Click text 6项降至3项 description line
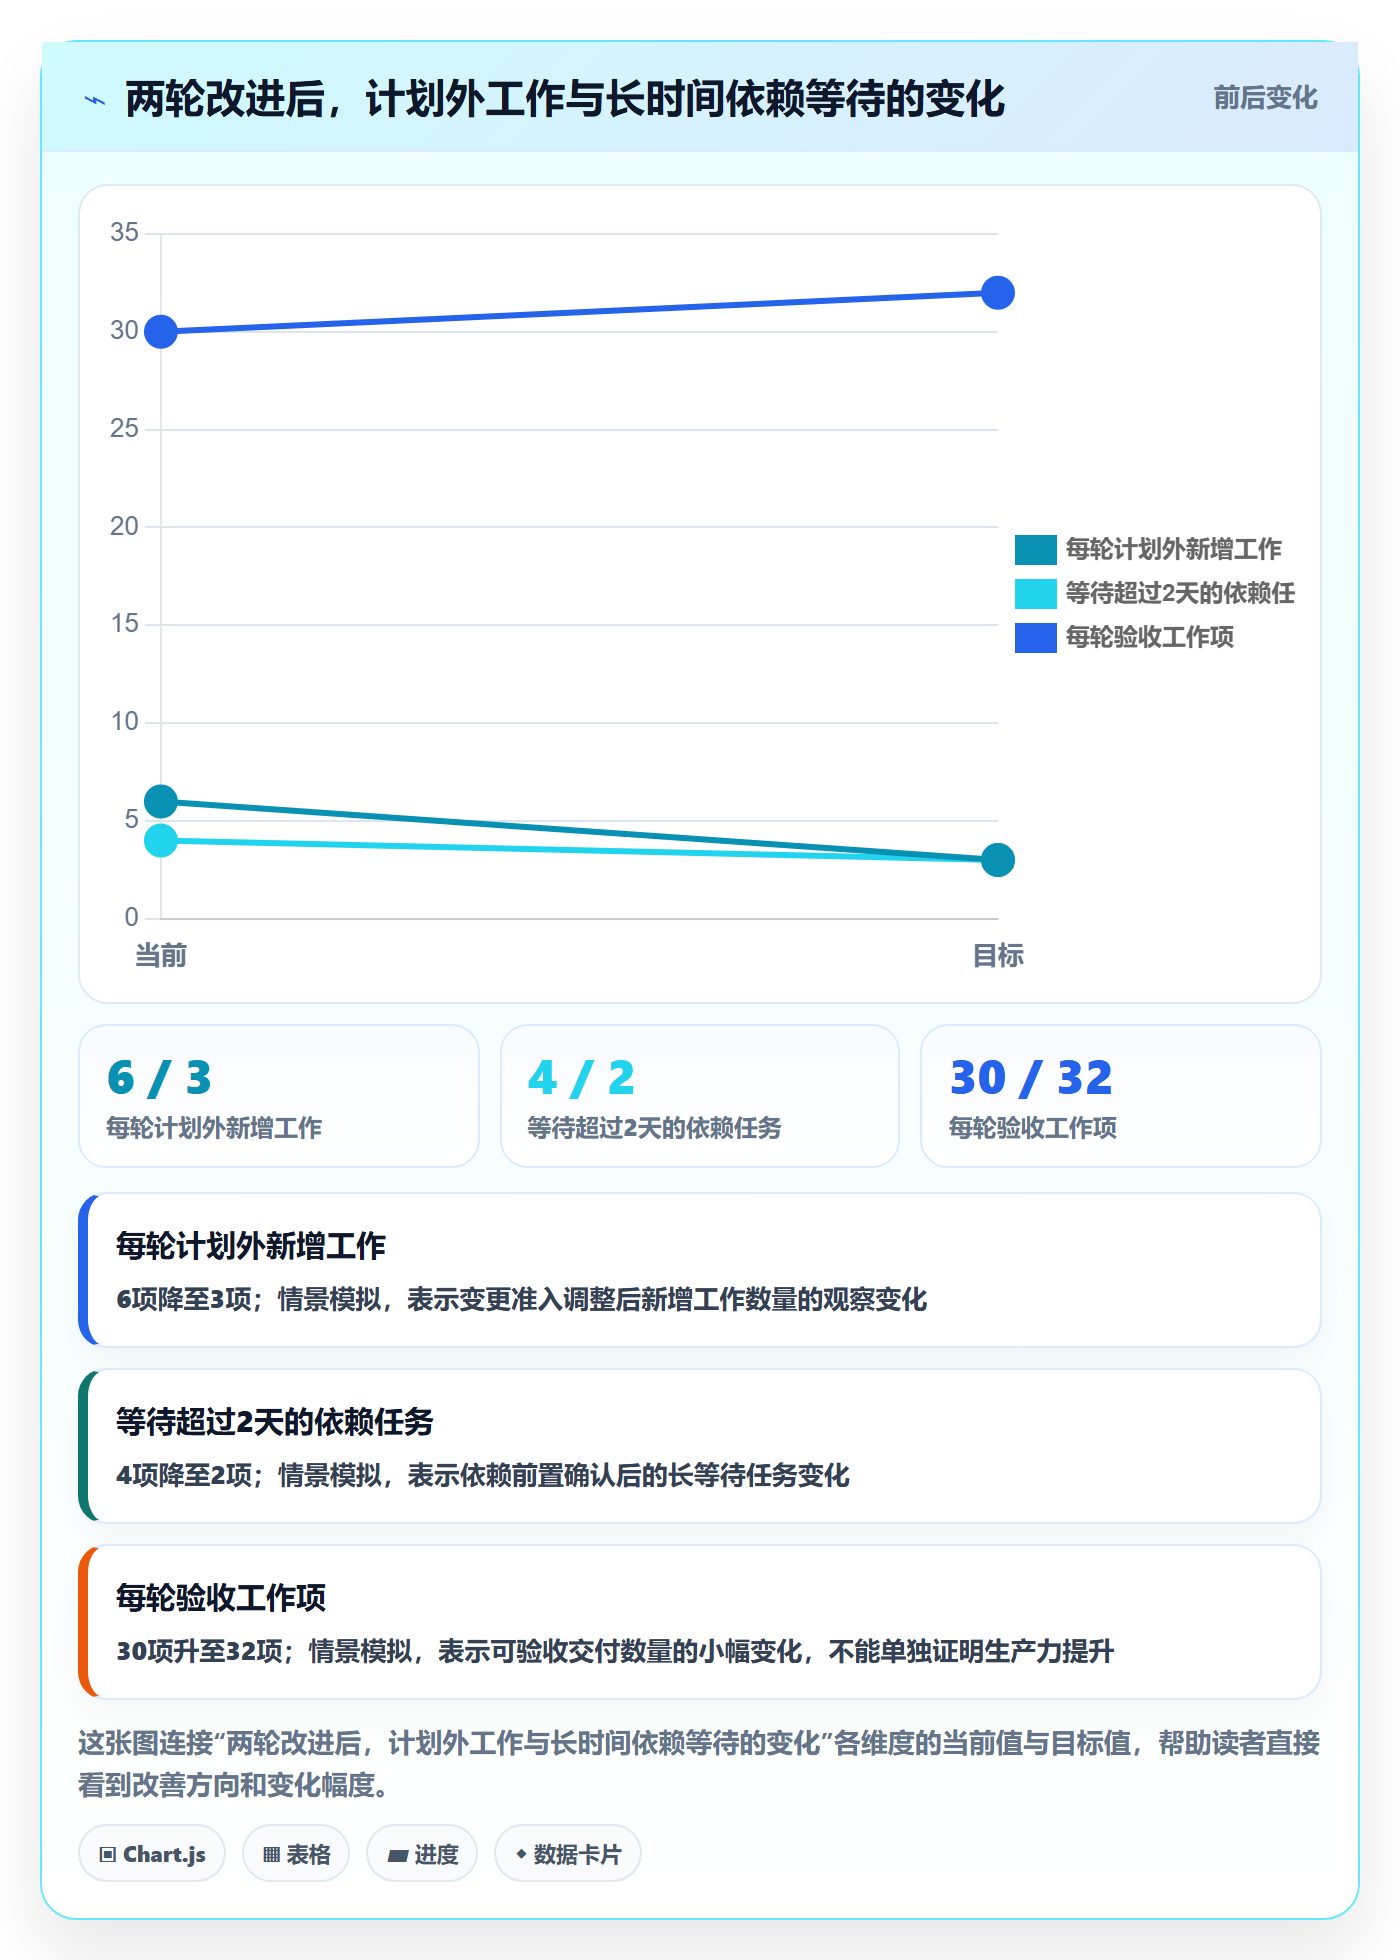Screen dimensions: 1400x1960 522,1300
